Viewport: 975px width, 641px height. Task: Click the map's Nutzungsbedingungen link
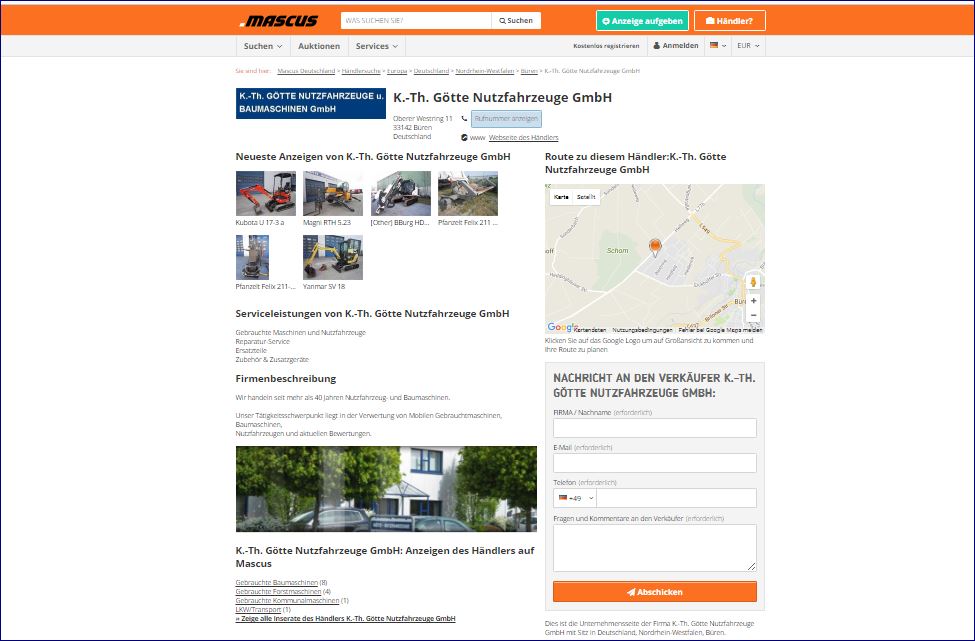click(642, 330)
